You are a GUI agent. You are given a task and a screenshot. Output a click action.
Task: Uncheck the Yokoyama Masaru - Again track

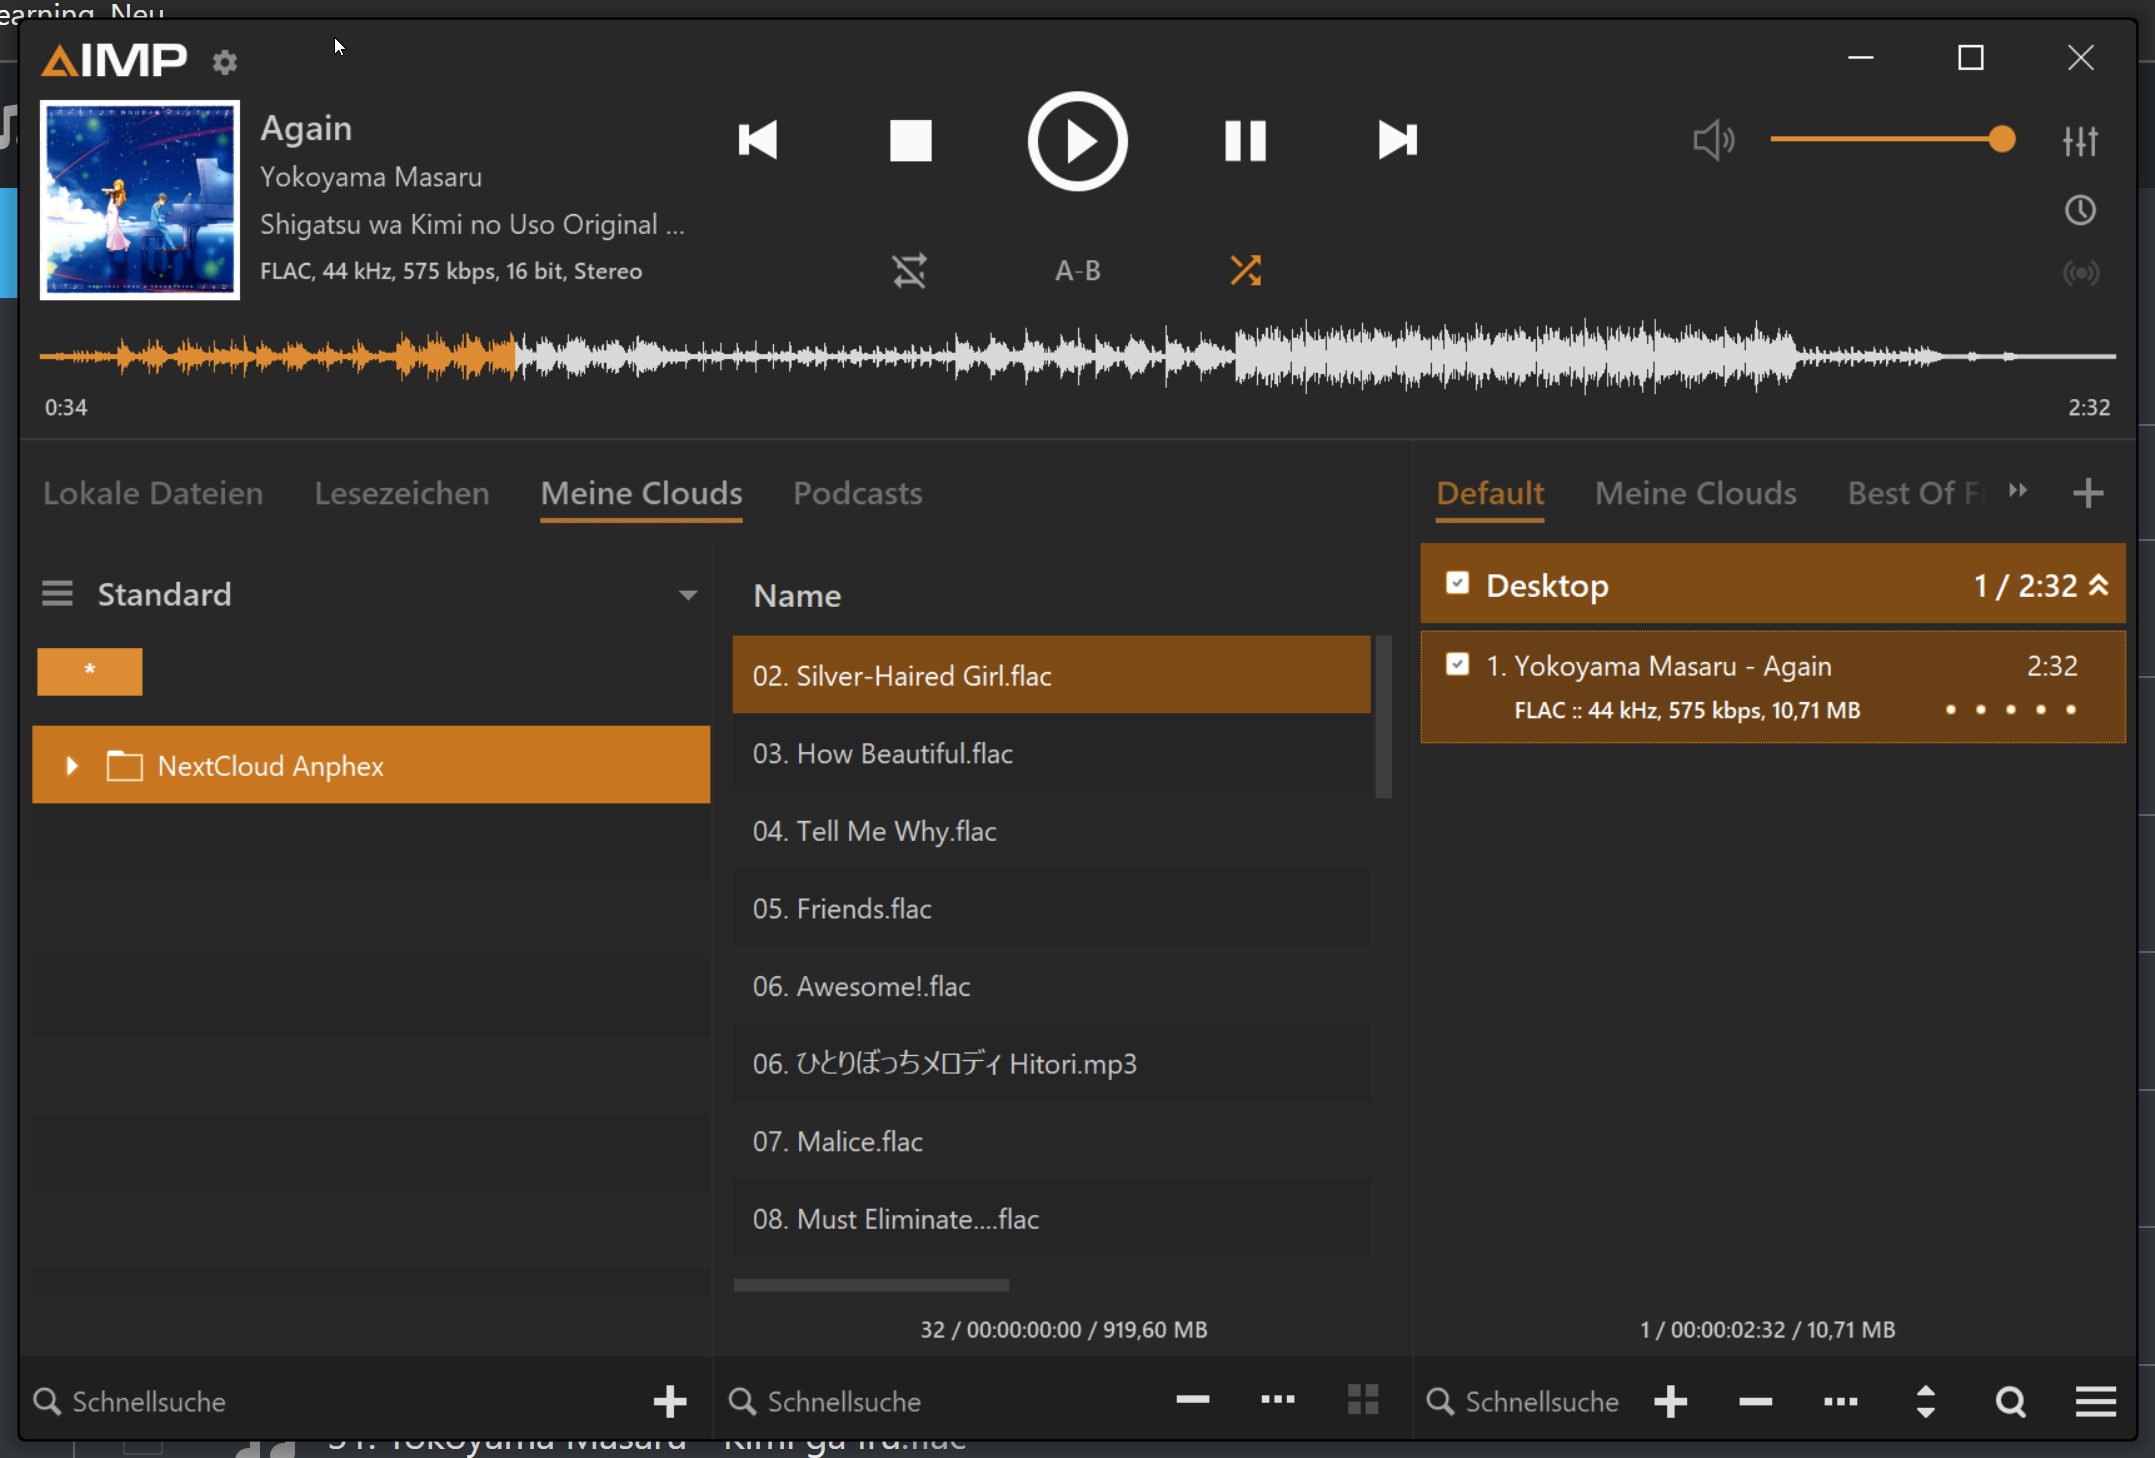(1457, 664)
